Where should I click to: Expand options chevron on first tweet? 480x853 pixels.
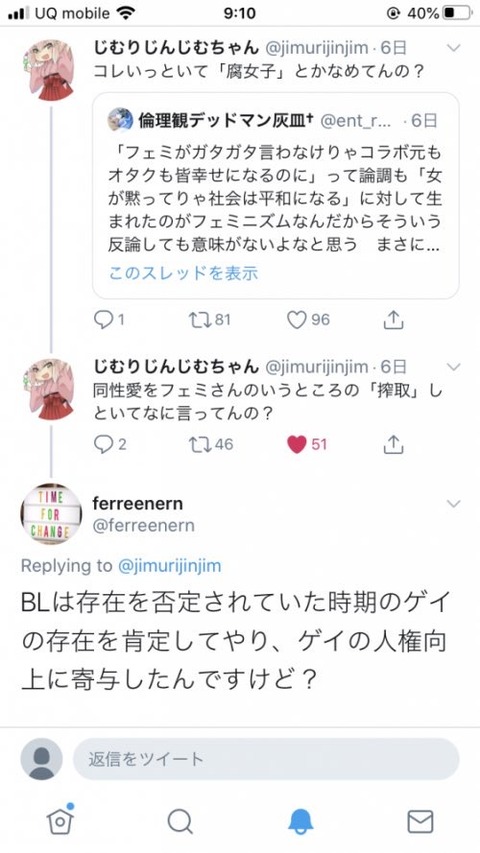tap(453, 48)
